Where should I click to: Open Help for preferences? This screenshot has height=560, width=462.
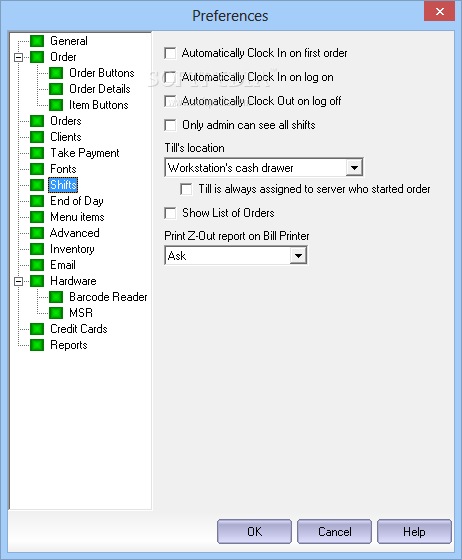pos(414,532)
